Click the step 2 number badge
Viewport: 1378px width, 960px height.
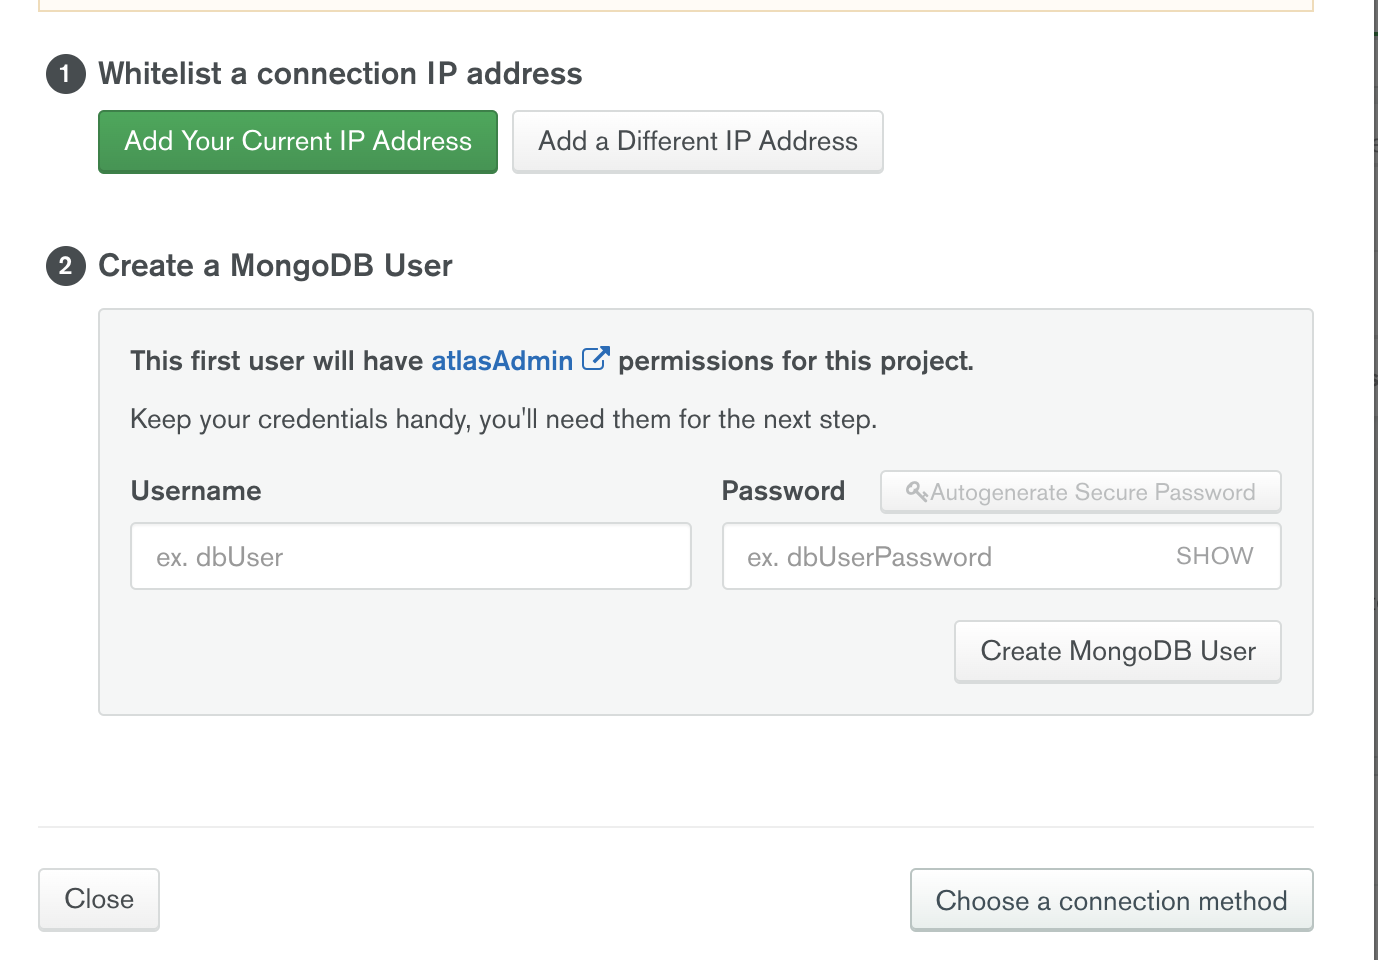66,266
